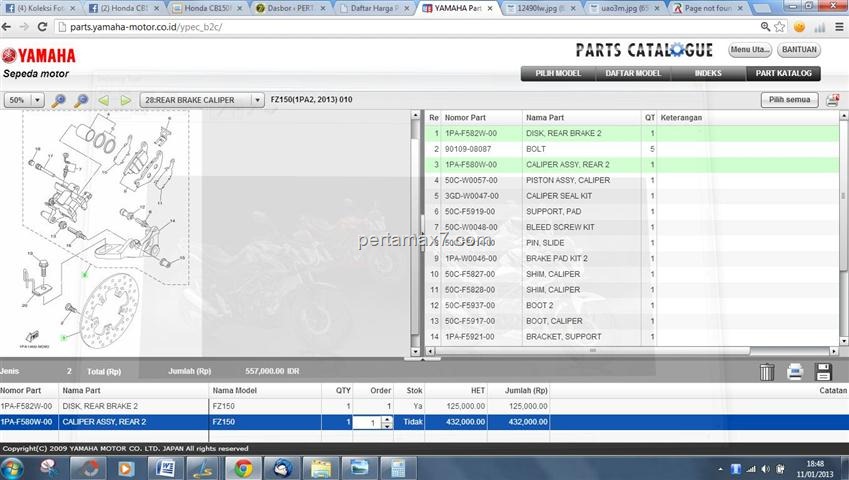Save the order list with floppy disk icon
This screenshot has height=480, width=849.
(x=824, y=372)
